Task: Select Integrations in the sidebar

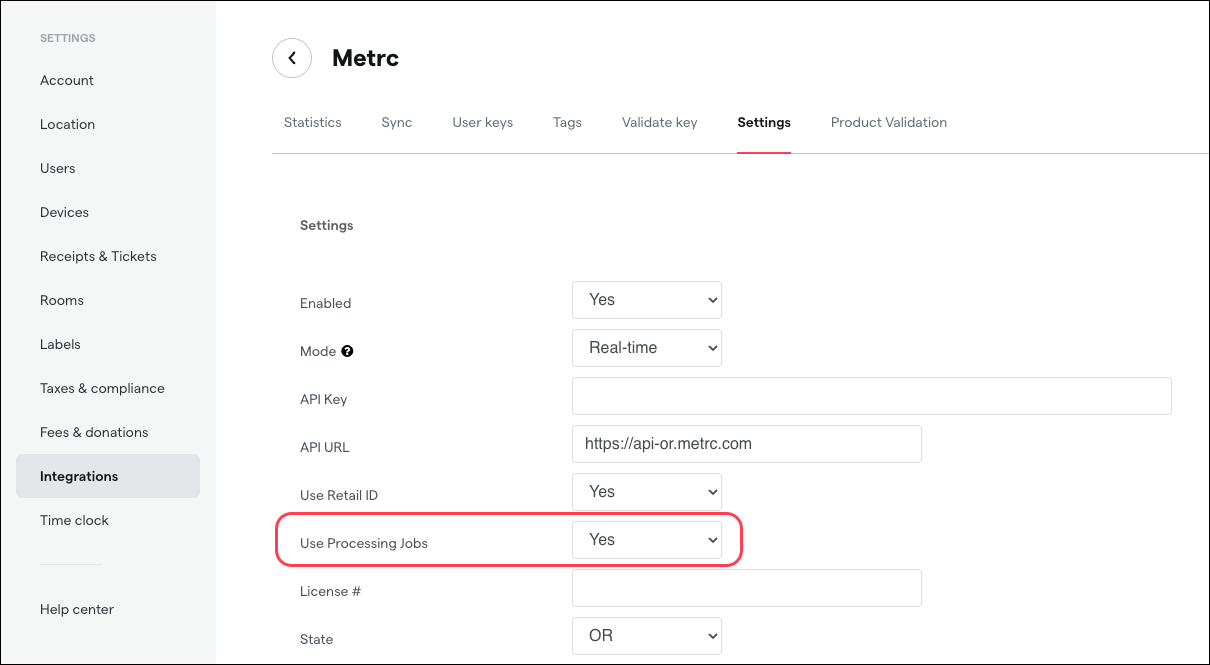Action: coord(108,476)
